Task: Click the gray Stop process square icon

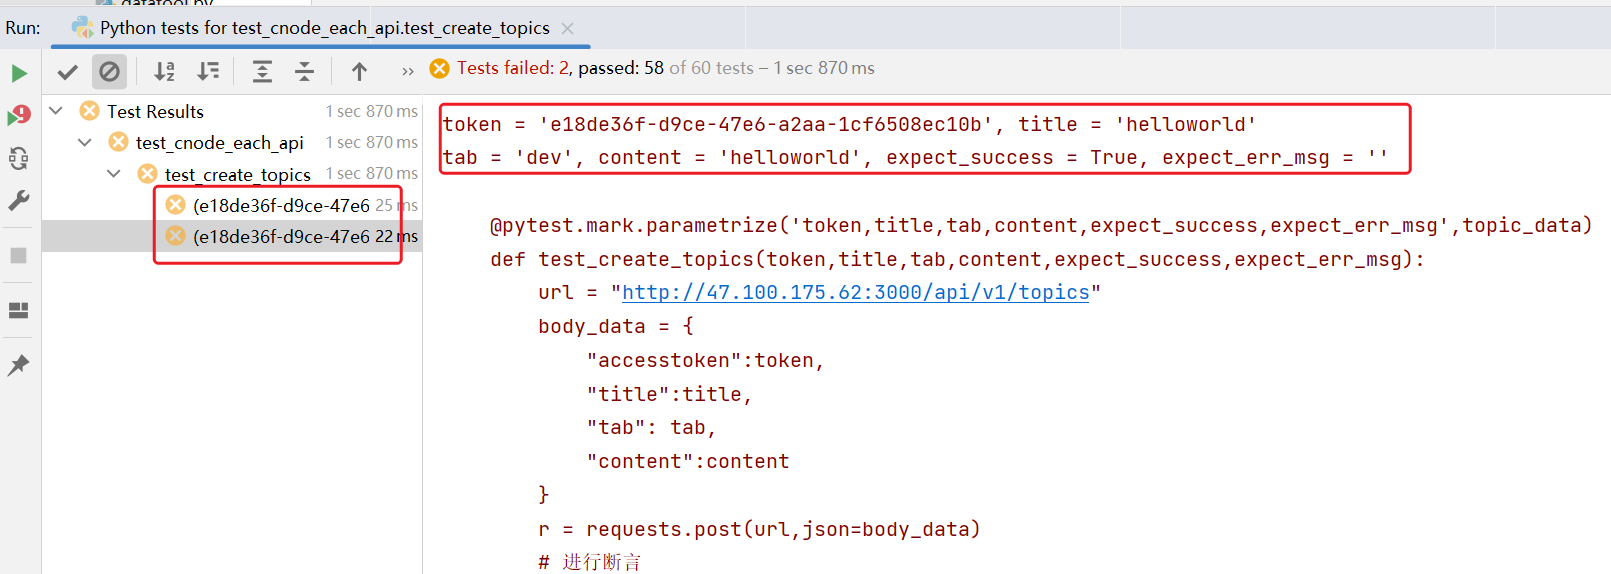Action: coord(18,255)
